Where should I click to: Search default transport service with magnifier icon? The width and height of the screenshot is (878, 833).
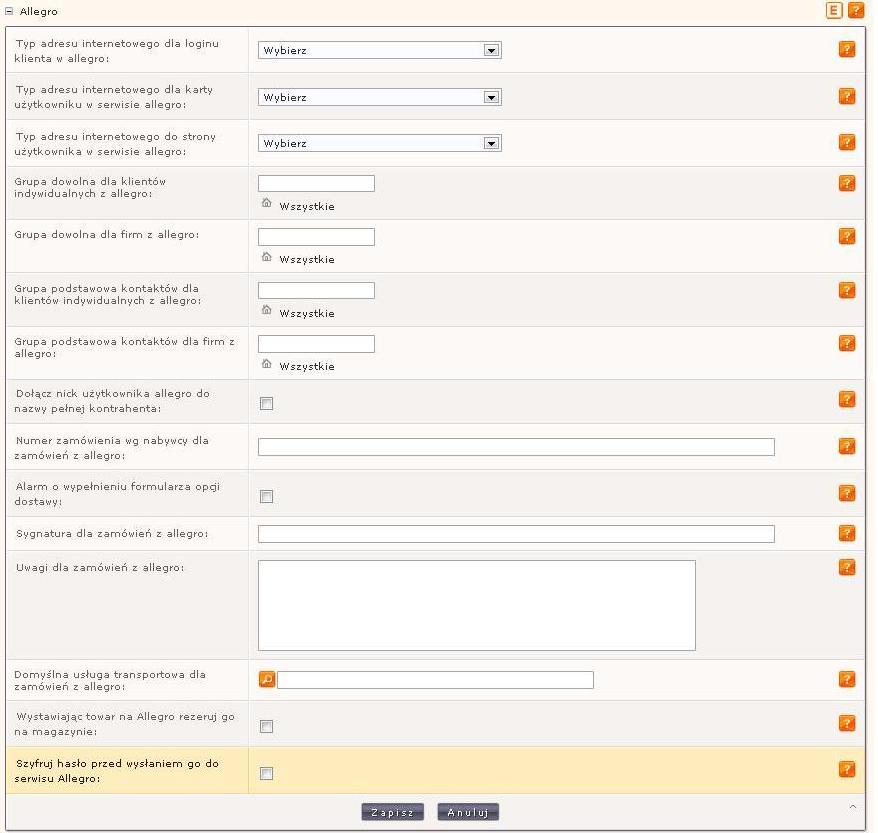coord(267,679)
